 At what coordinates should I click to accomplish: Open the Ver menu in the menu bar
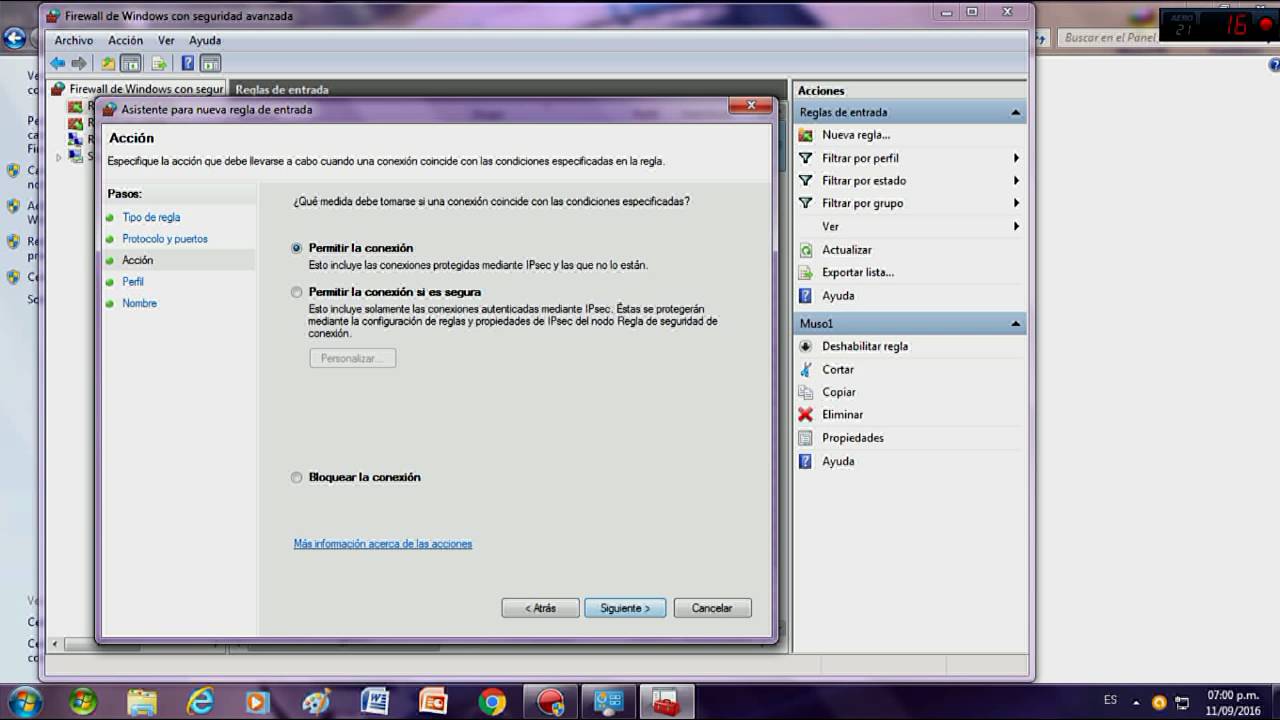[x=166, y=41]
